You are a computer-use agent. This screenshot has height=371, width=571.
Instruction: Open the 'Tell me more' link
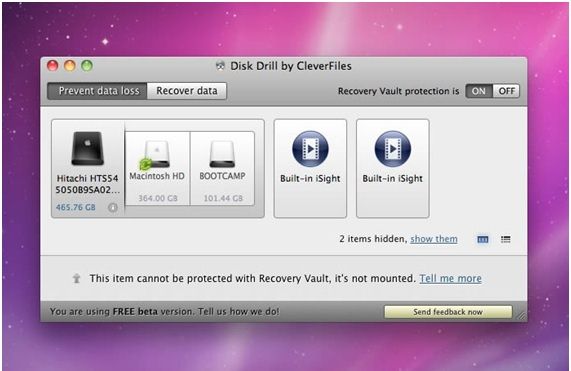[450, 279]
